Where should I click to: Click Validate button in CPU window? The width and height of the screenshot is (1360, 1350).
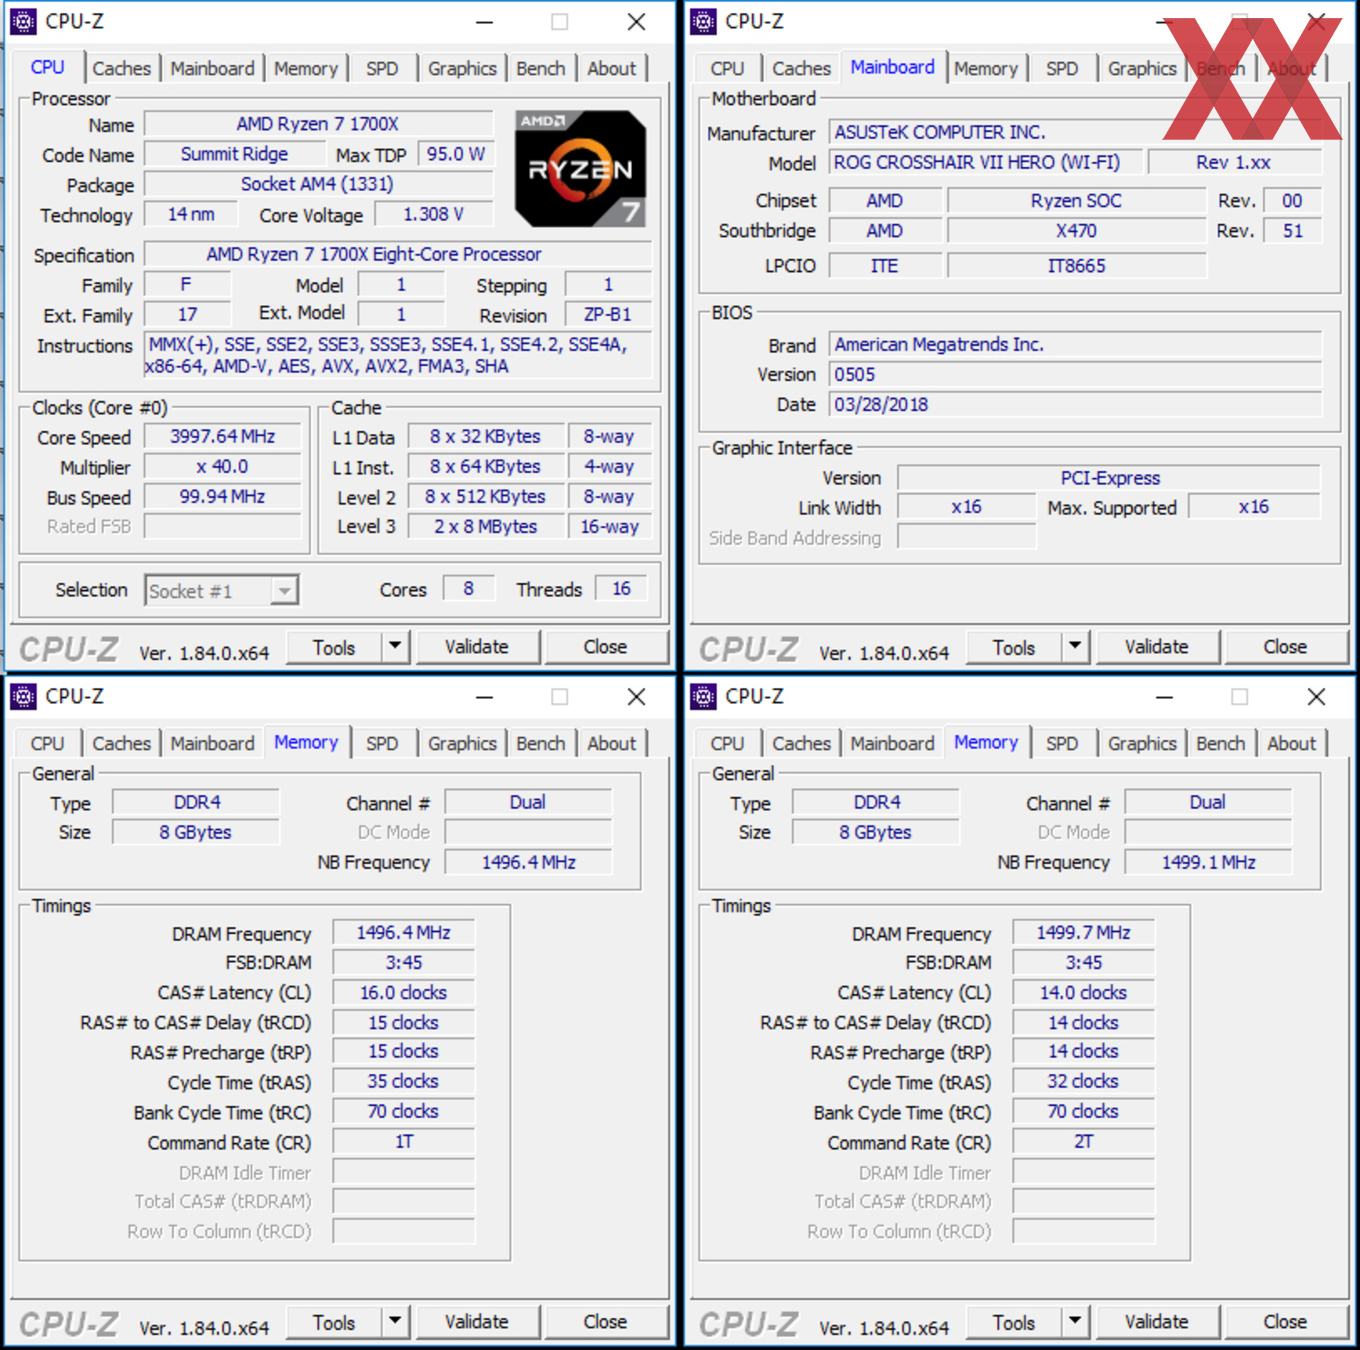(477, 647)
